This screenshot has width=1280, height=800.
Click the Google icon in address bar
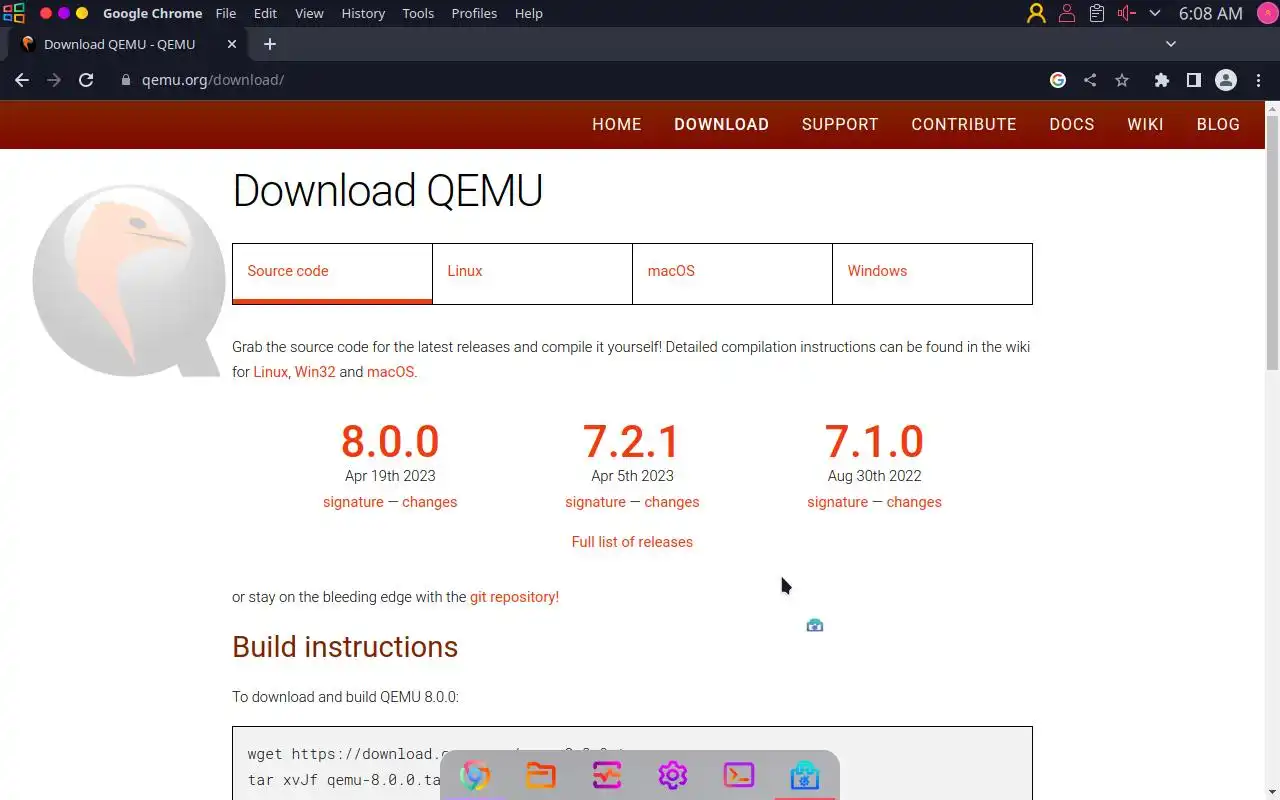click(1058, 80)
